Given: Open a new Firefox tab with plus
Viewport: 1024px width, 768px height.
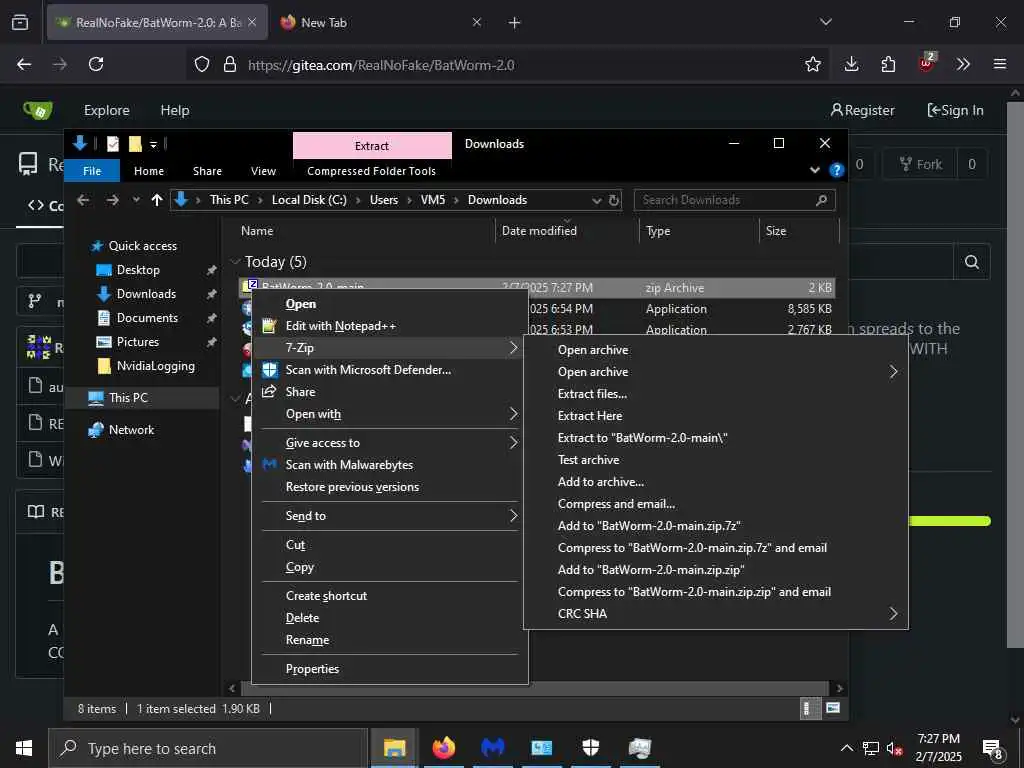Looking at the screenshot, I should pos(515,23).
